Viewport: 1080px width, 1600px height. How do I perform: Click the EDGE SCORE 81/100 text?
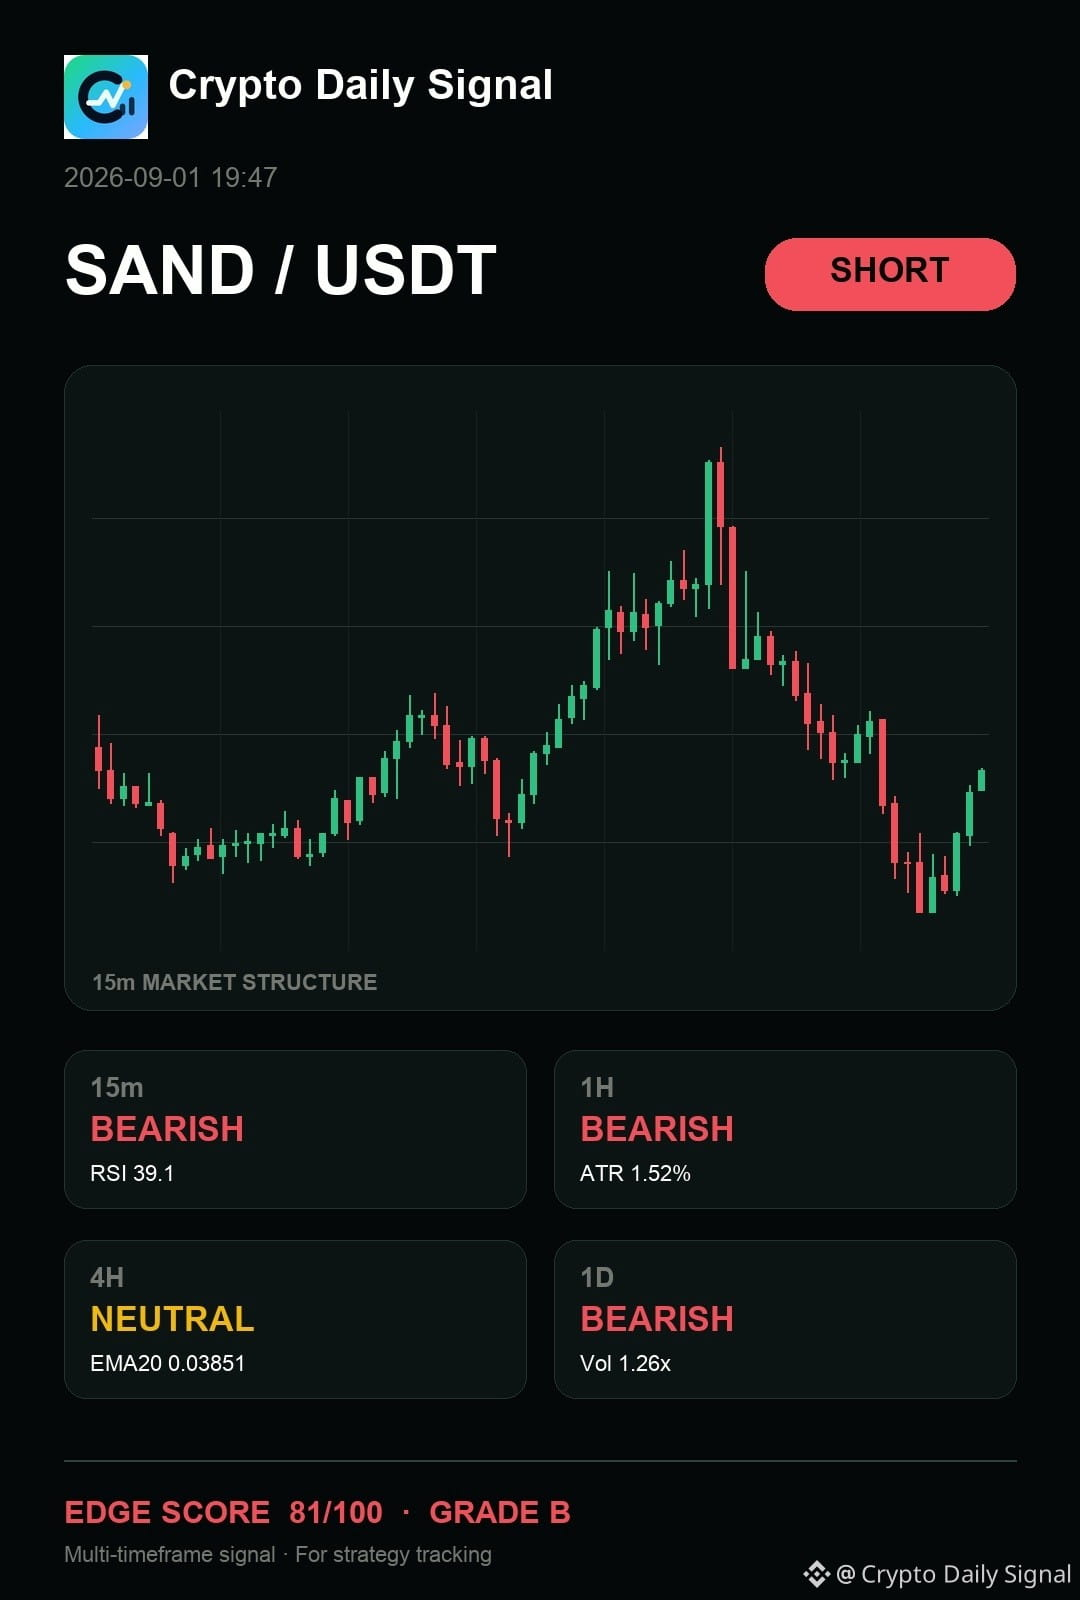(x=223, y=1512)
